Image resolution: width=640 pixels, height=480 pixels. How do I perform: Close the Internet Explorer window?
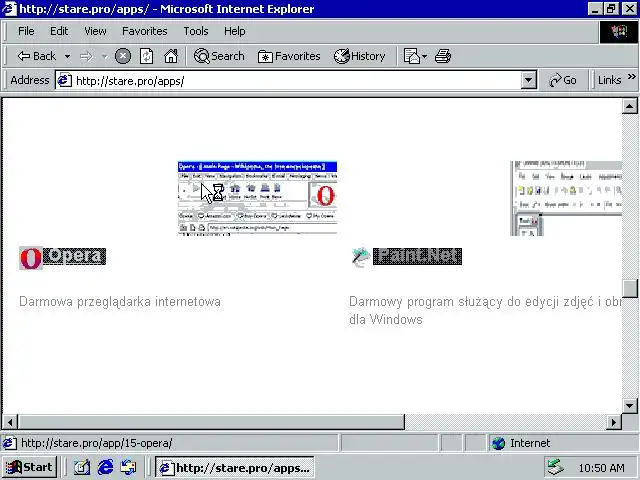pos(629,9)
